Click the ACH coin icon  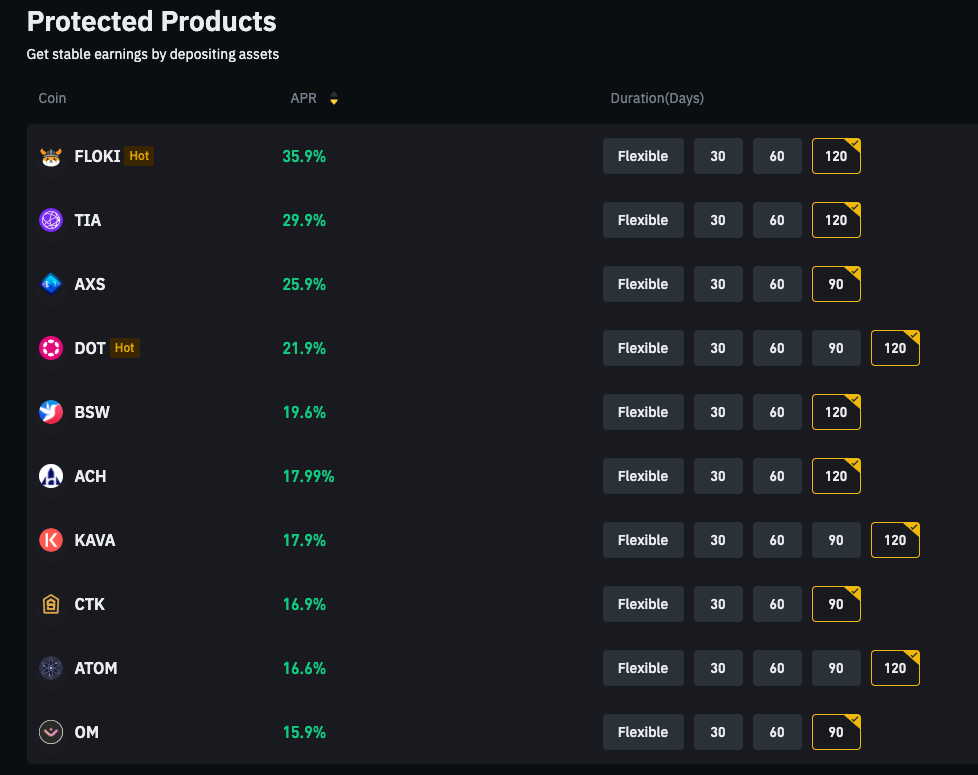click(50, 476)
